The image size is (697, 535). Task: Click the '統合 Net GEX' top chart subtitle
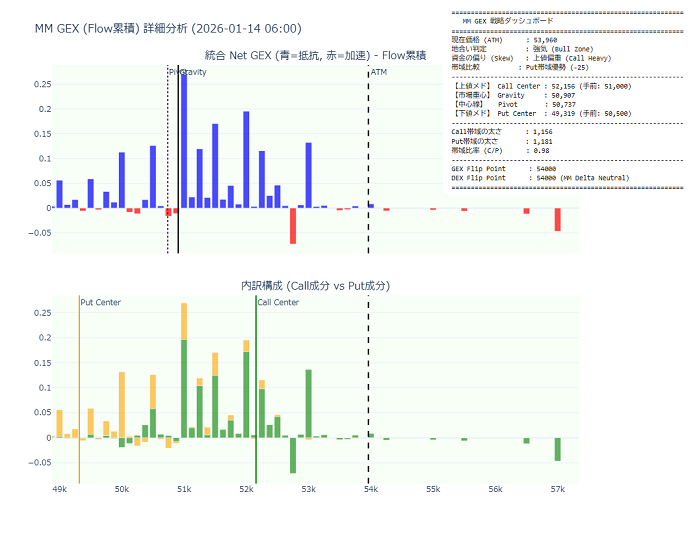click(315, 55)
